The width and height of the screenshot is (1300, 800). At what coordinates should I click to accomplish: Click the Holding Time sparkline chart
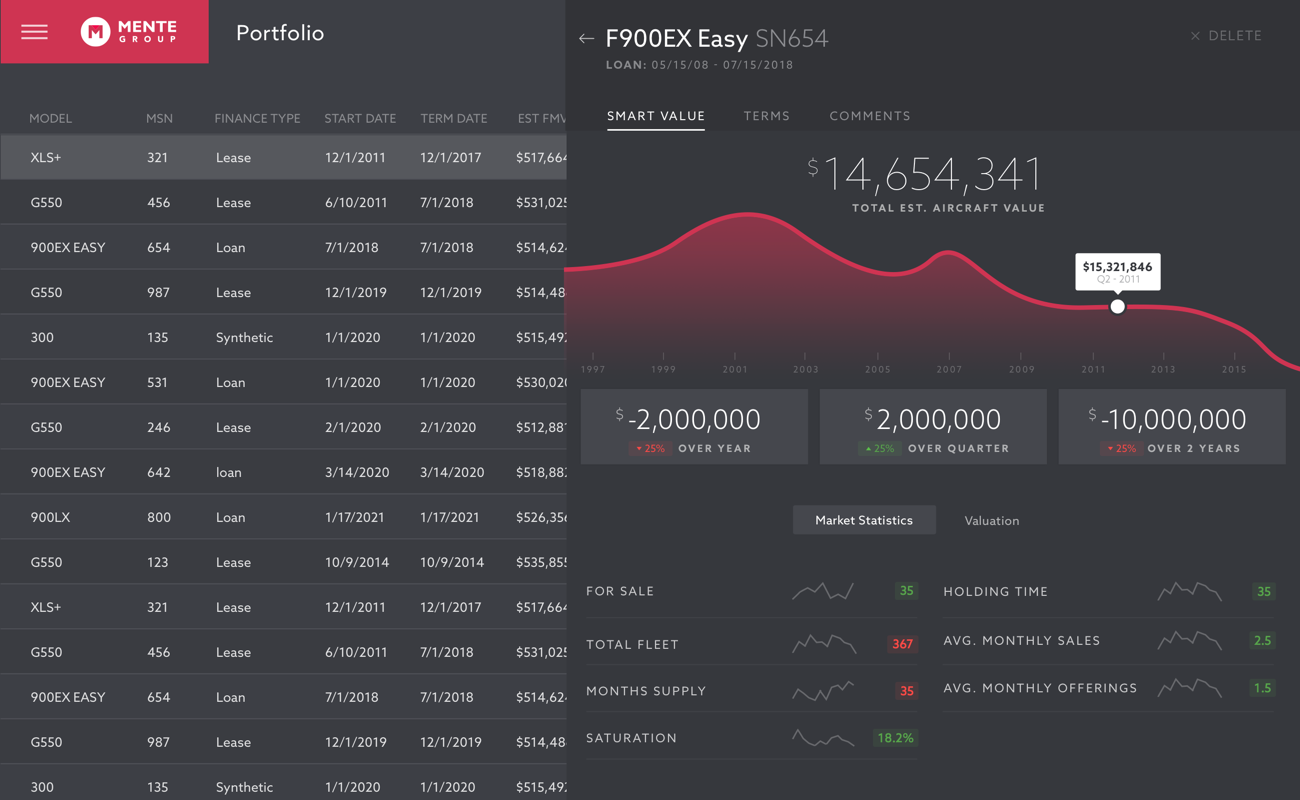click(x=1189, y=592)
